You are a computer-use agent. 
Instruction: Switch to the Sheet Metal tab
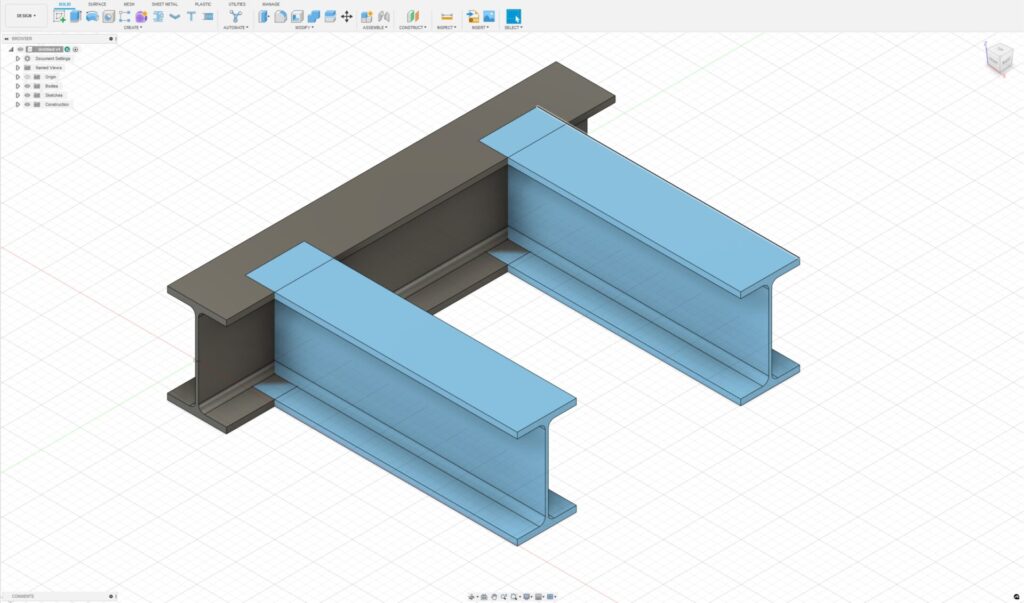pos(164,4)
